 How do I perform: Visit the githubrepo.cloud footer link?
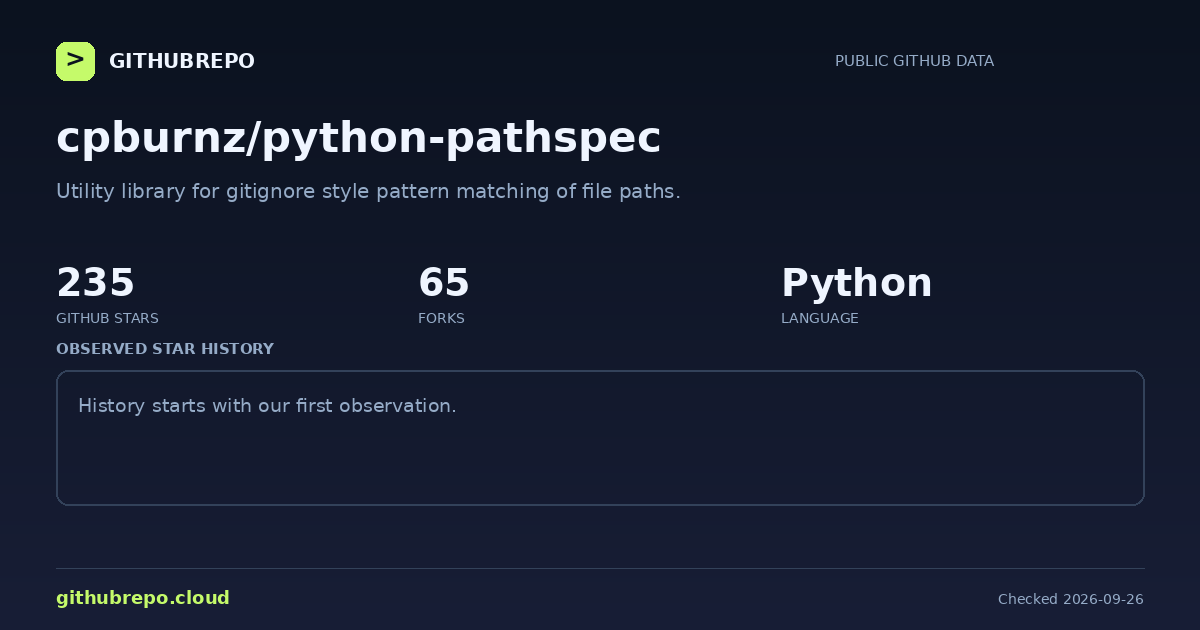[143, 598]
